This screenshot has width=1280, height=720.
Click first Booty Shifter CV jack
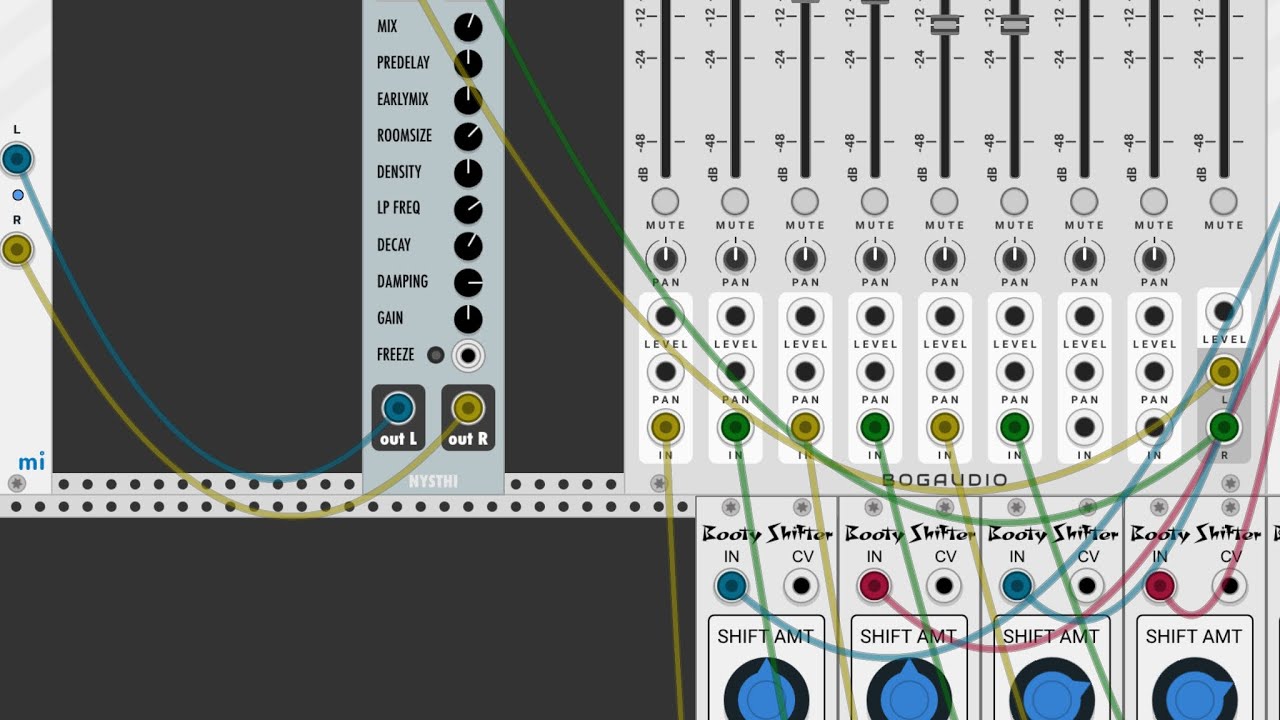[x=801, y=586]
